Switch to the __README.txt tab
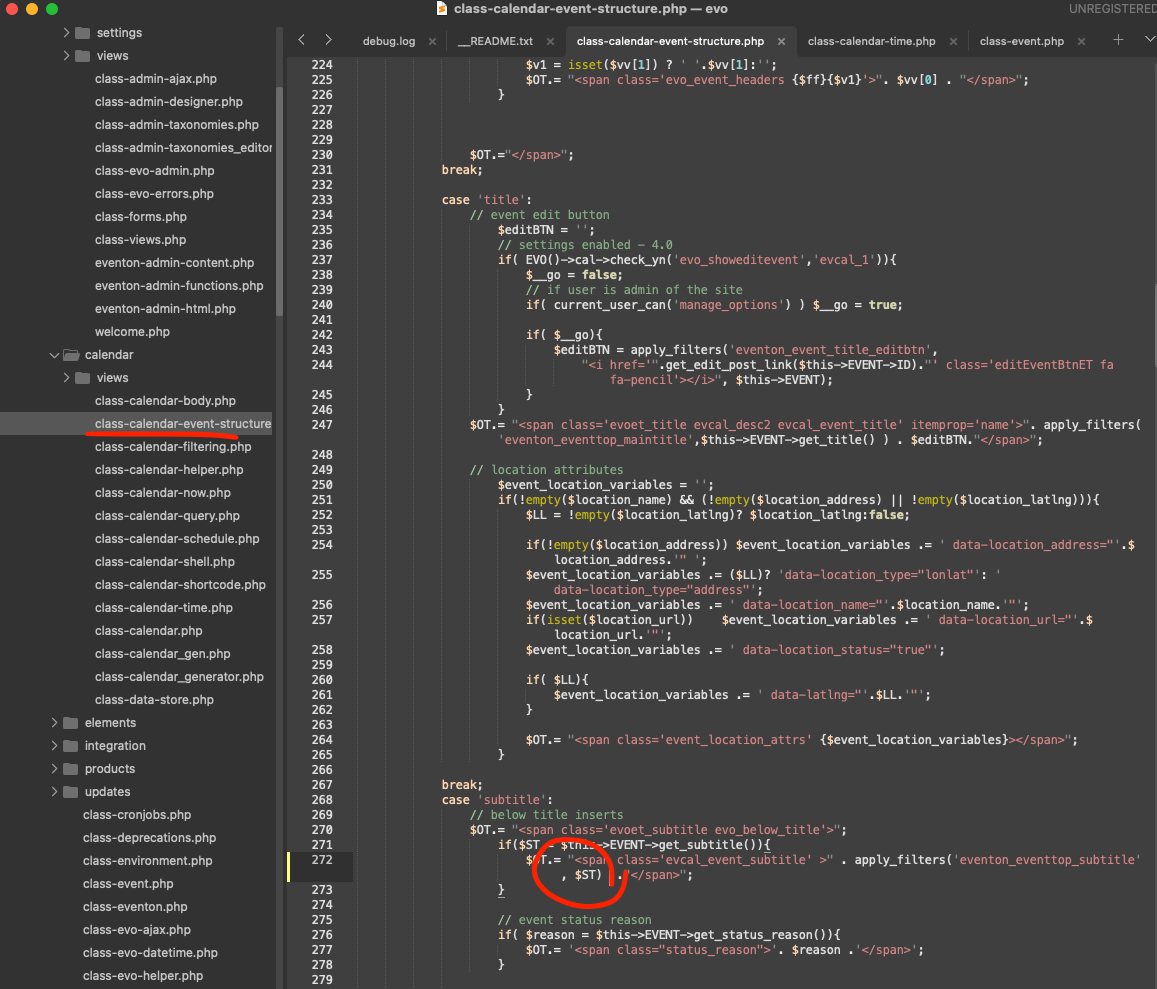 [x=495, y=41]
